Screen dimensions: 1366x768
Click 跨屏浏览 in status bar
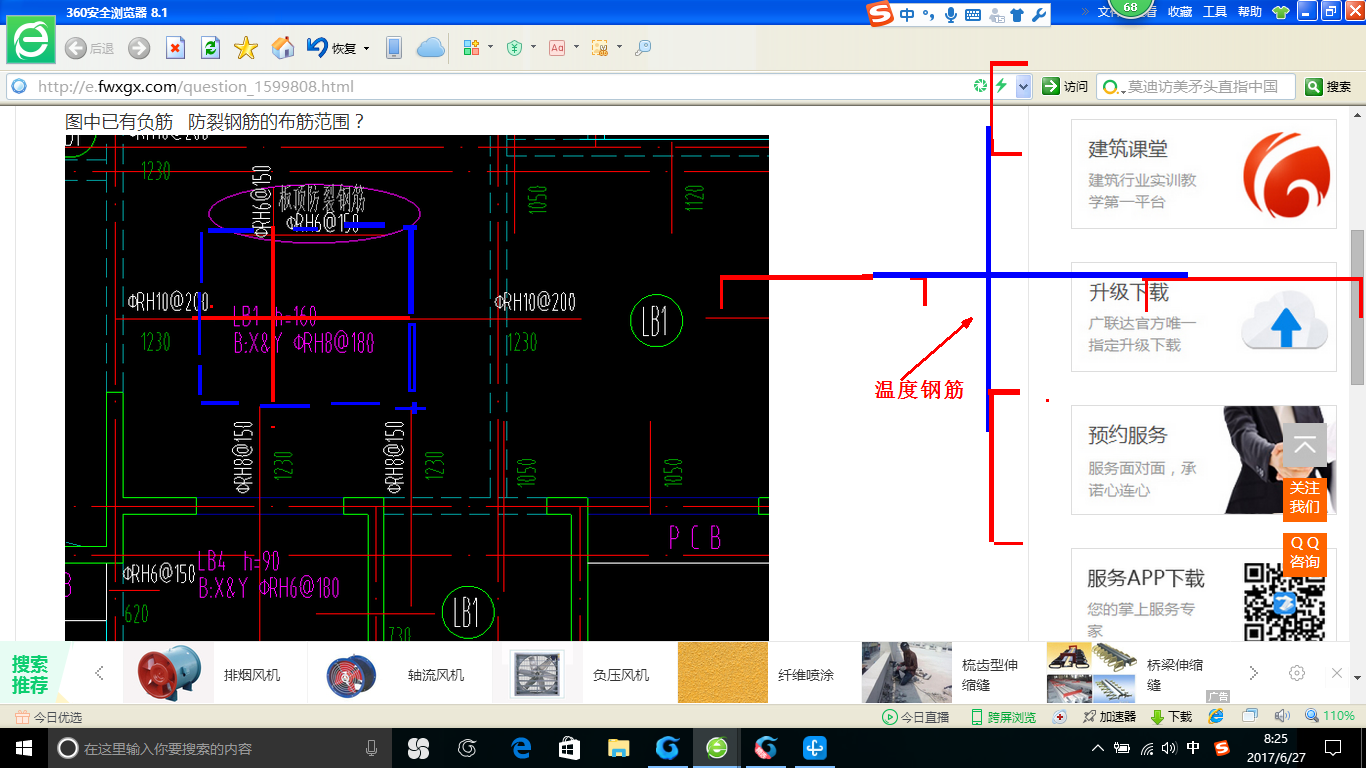point(1004,717)
